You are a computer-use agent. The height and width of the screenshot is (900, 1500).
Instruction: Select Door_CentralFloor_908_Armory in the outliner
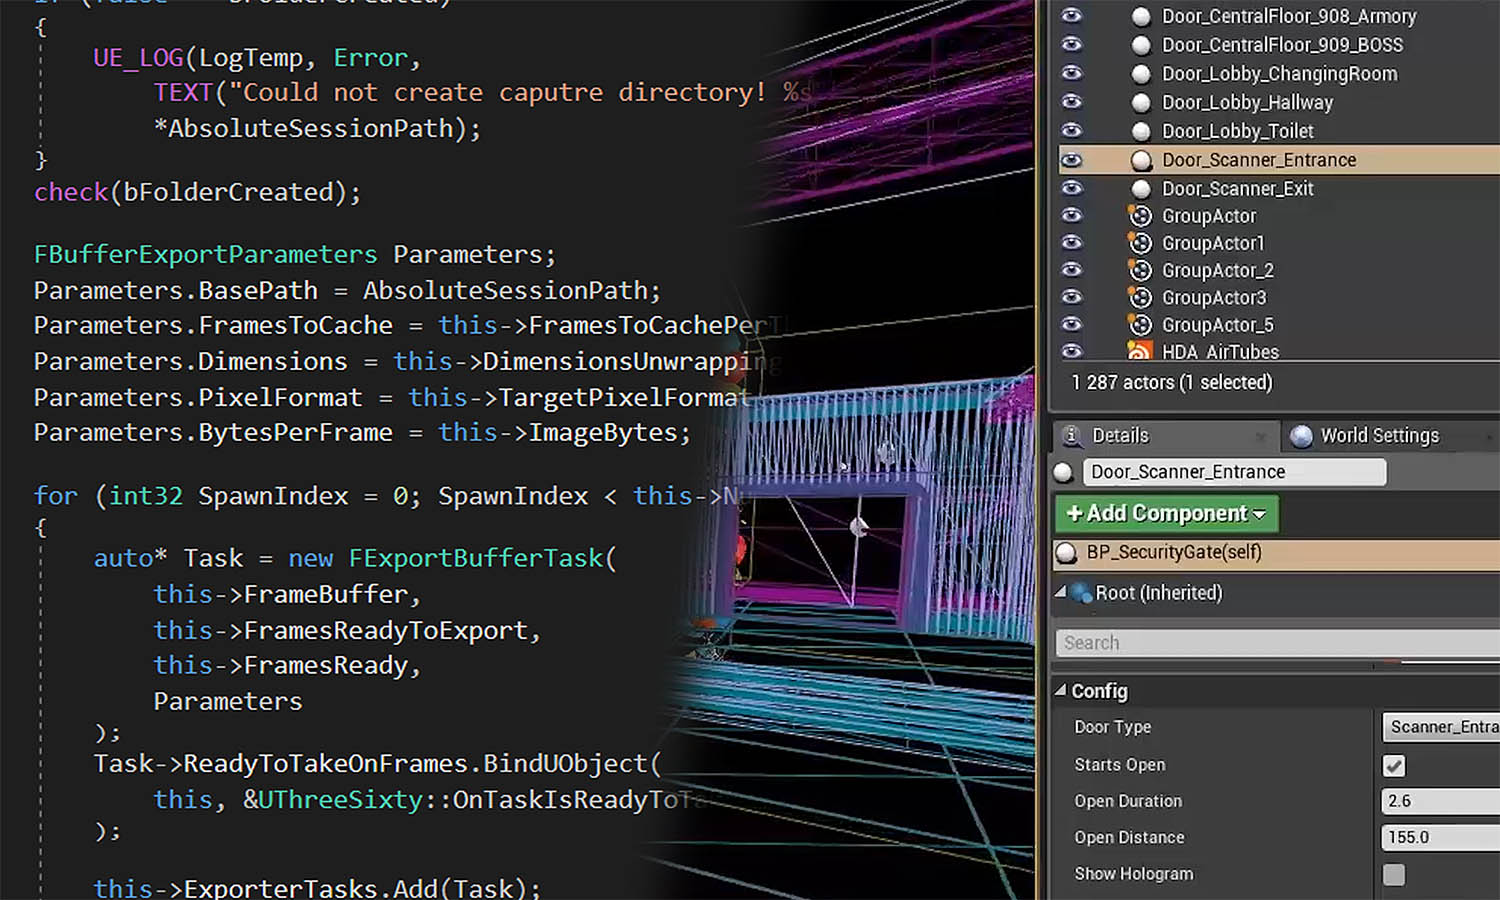pos(1289,16)
